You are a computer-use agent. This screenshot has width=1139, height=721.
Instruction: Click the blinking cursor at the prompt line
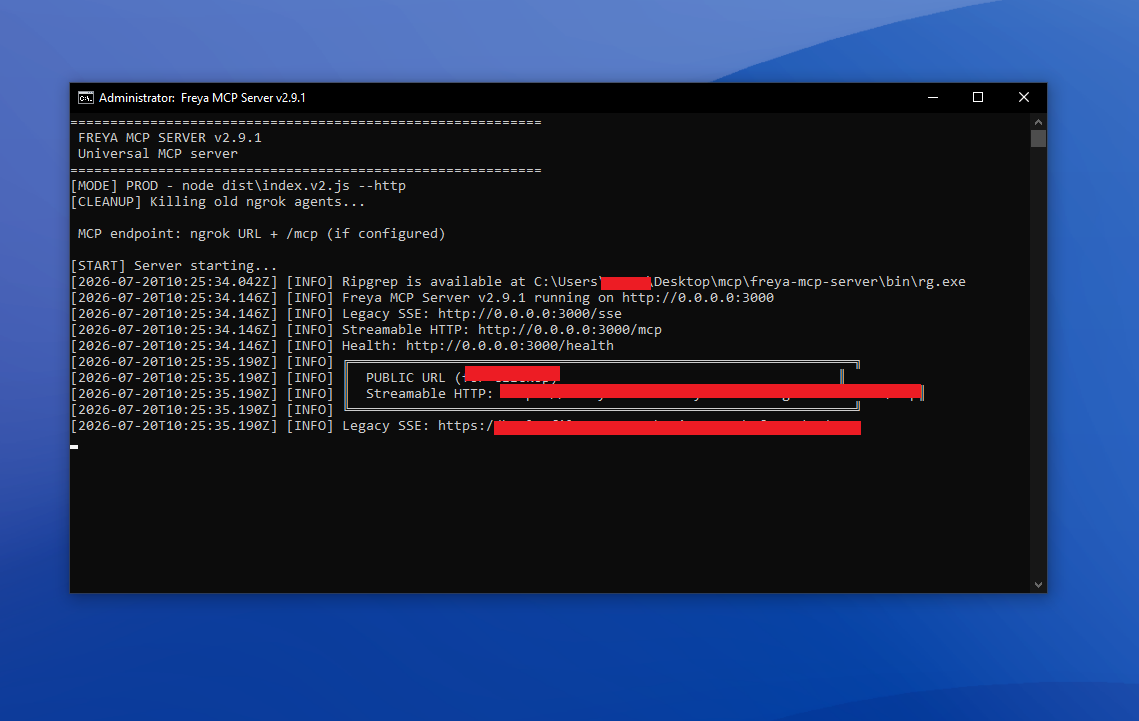pyautogui.click(x=74, y=447)
